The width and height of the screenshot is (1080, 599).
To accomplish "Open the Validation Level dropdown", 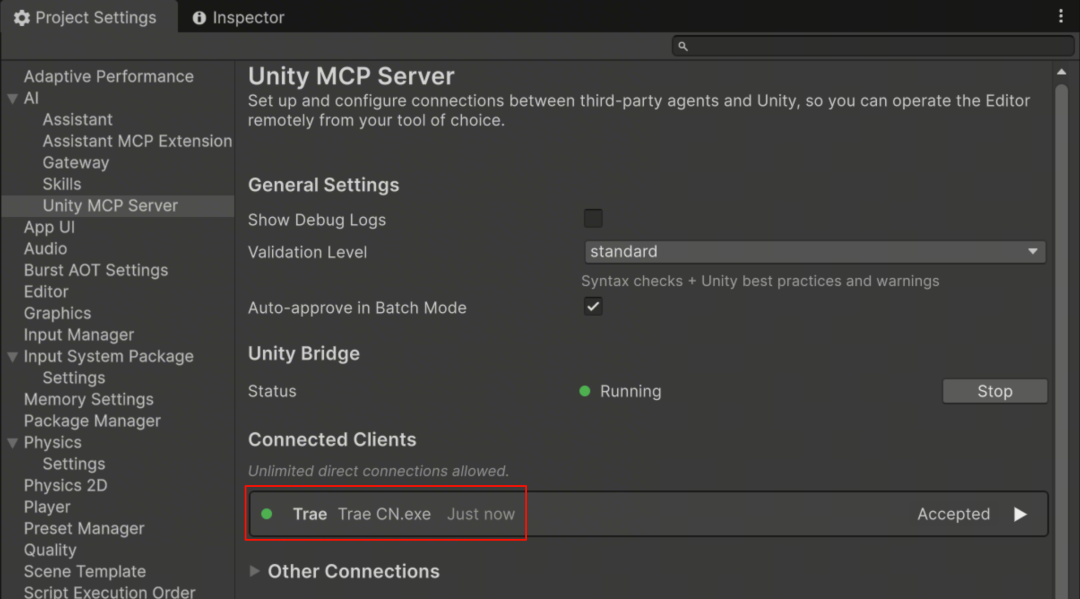I will coord(814,251).
